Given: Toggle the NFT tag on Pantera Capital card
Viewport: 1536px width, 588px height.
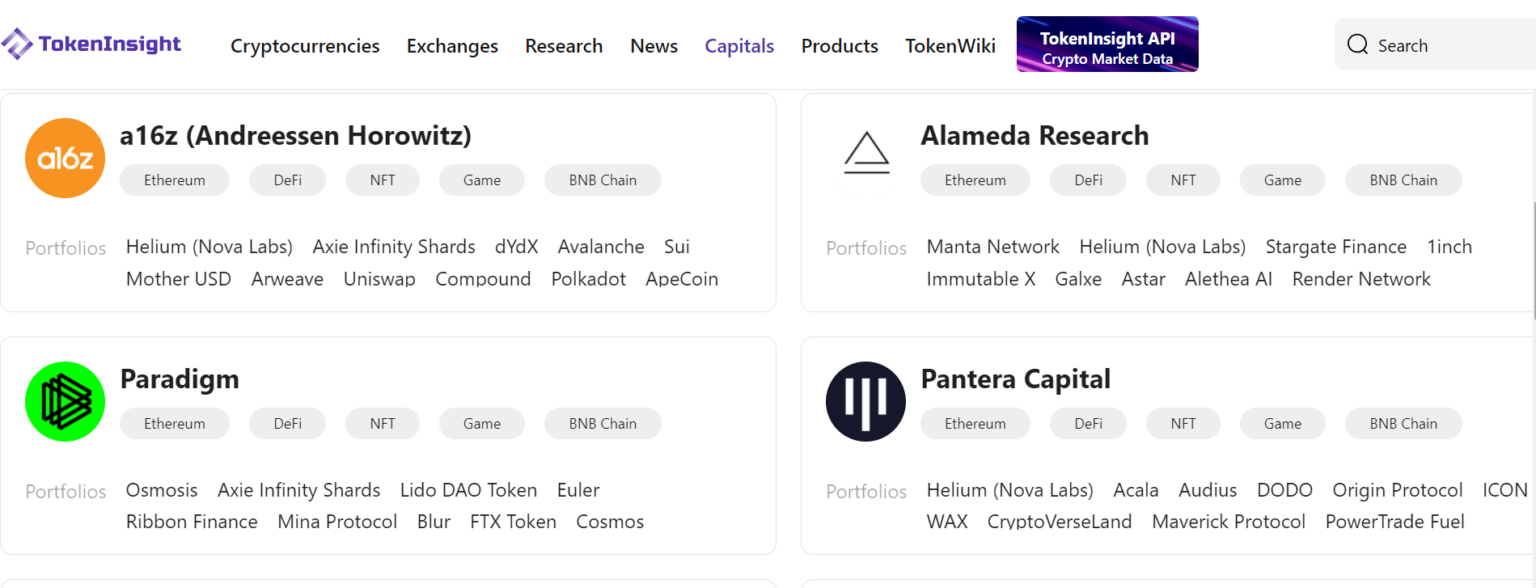Looking at the screenshot, I should tap(1183, 423).
